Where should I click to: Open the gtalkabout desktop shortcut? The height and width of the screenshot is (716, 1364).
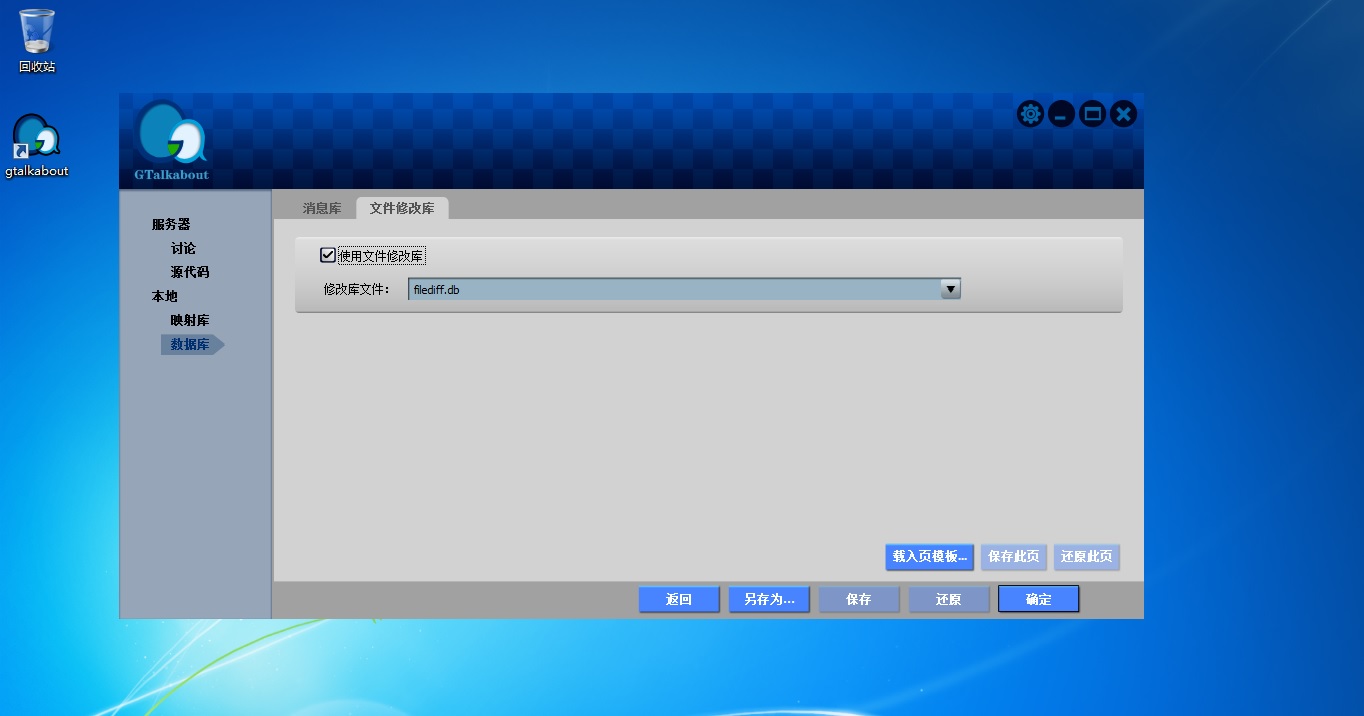click(37, 146)
